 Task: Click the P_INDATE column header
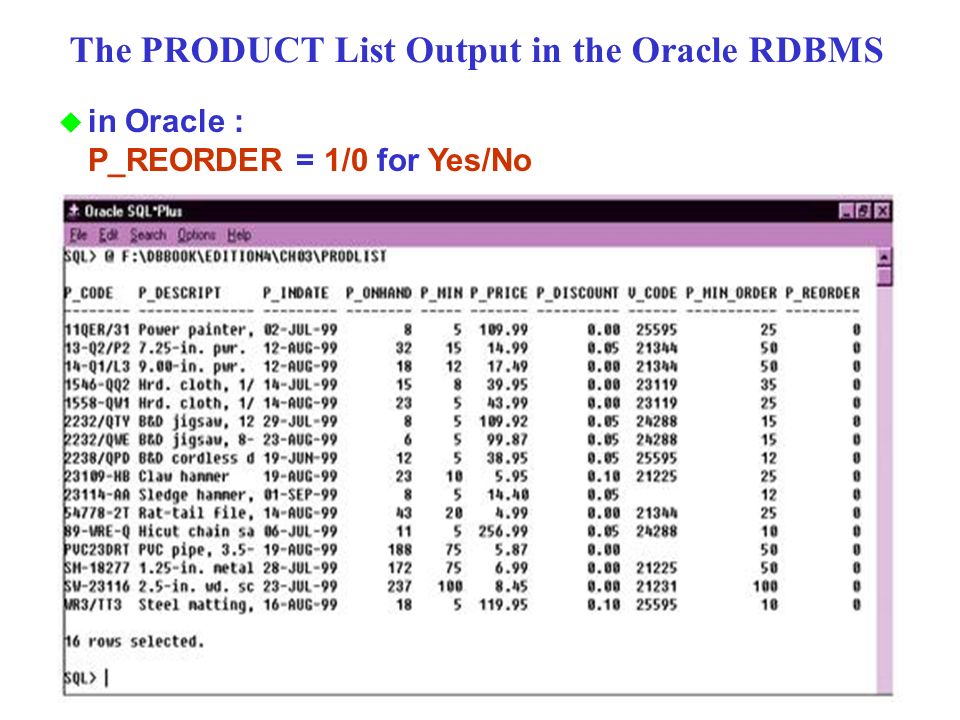pos(296,293)
